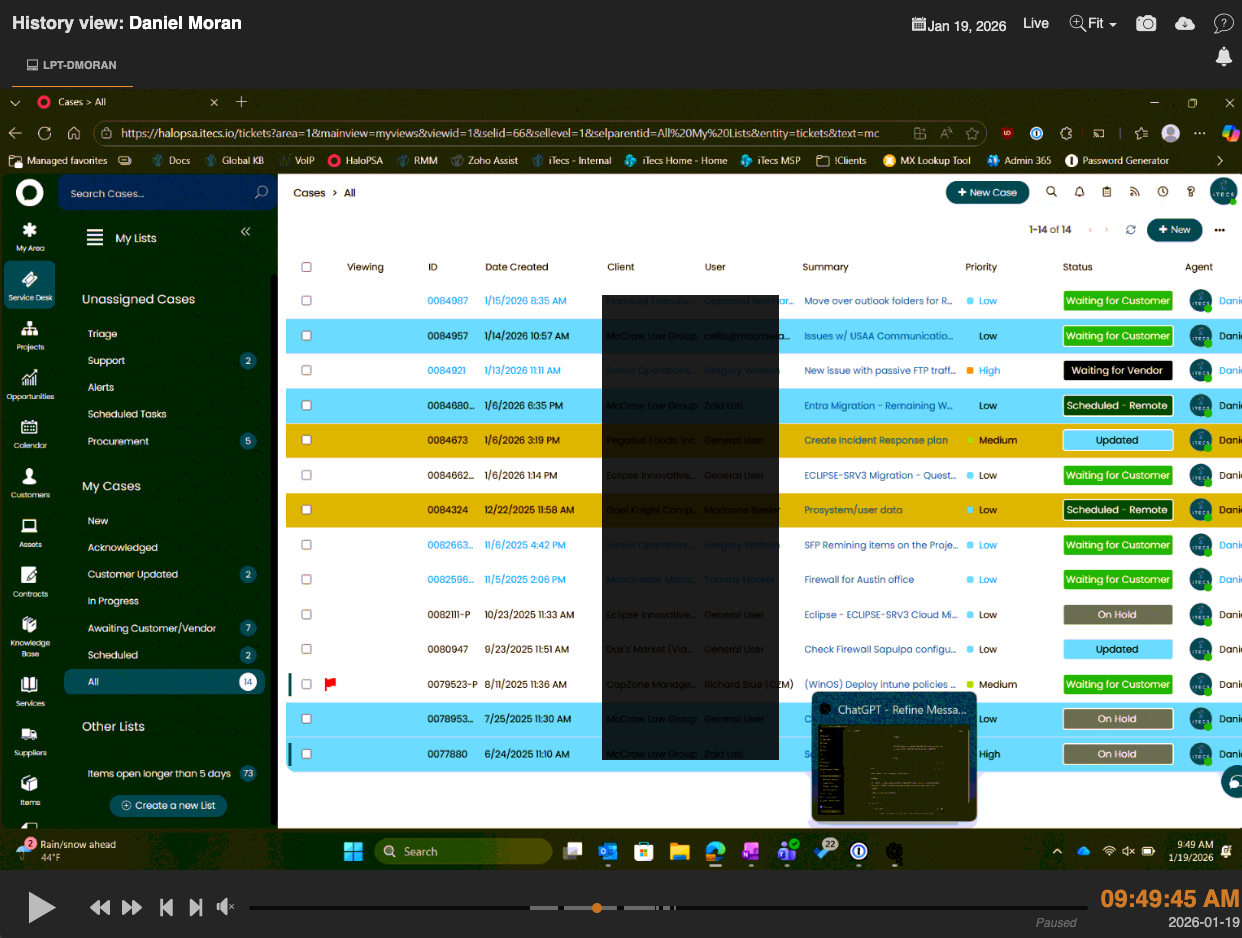Viewport: 1242px width, 938px height.
Task: Check the checkbox on case 0077880
Action: pos(306,754)
